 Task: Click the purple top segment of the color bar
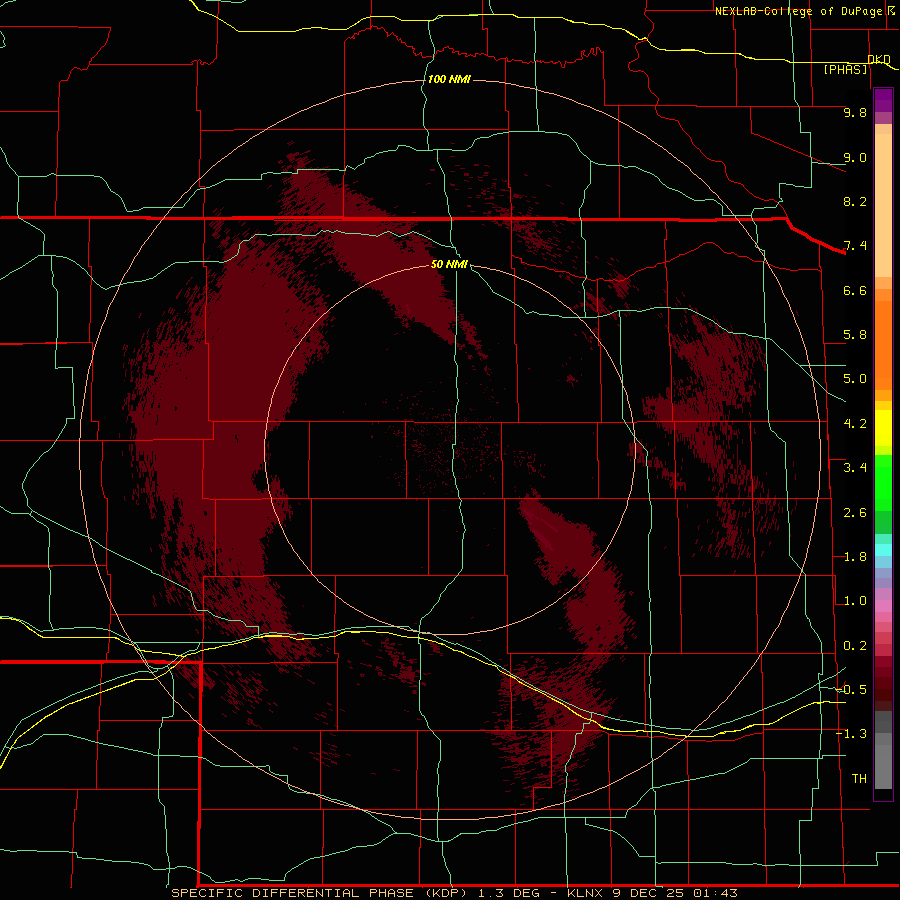883,100
